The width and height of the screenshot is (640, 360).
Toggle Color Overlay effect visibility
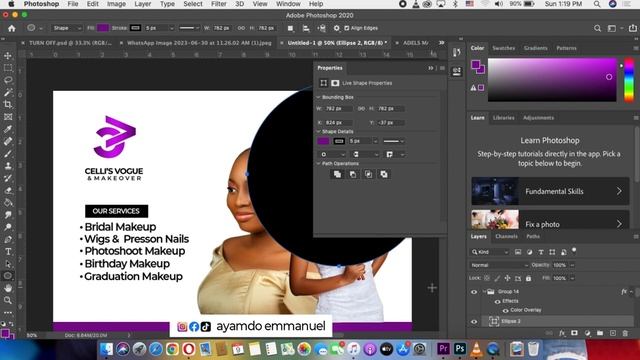click(505, 311)
